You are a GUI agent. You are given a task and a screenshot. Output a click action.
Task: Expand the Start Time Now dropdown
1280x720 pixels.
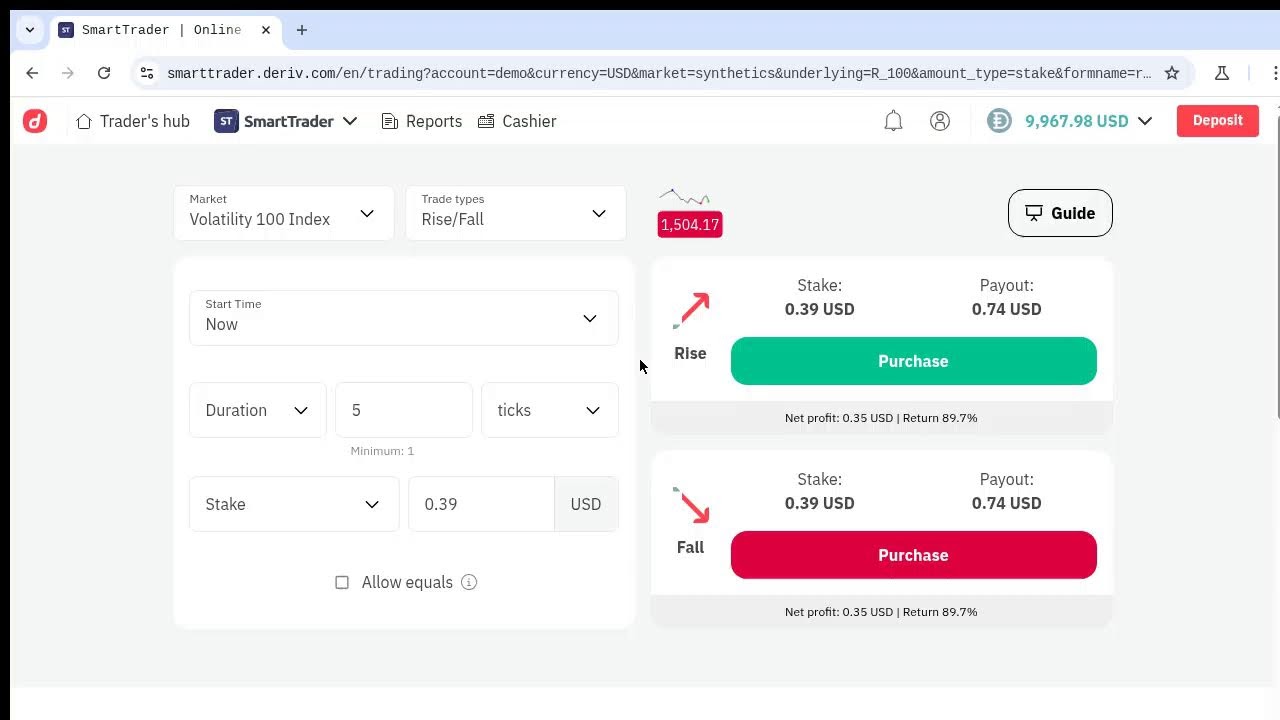pyautogui.click(x=404, y=318)
